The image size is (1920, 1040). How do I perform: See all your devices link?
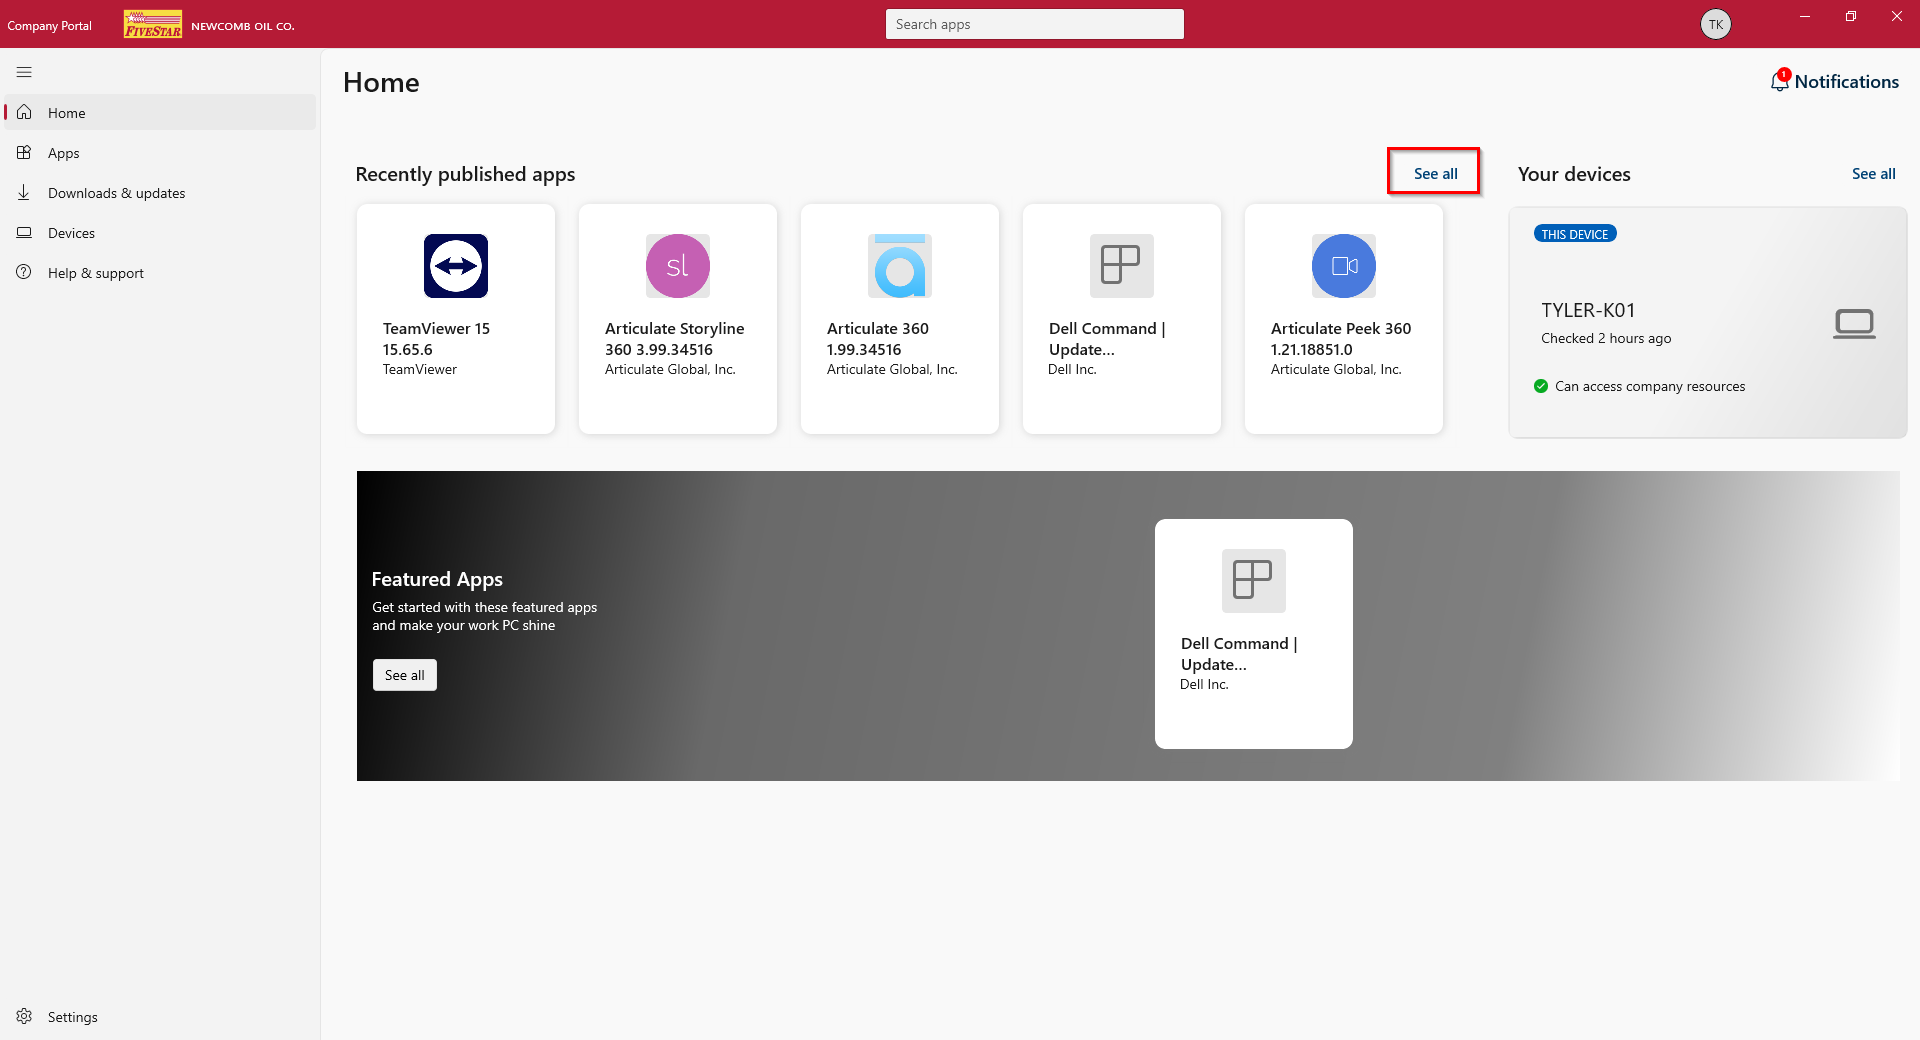tap(1873, 173)
